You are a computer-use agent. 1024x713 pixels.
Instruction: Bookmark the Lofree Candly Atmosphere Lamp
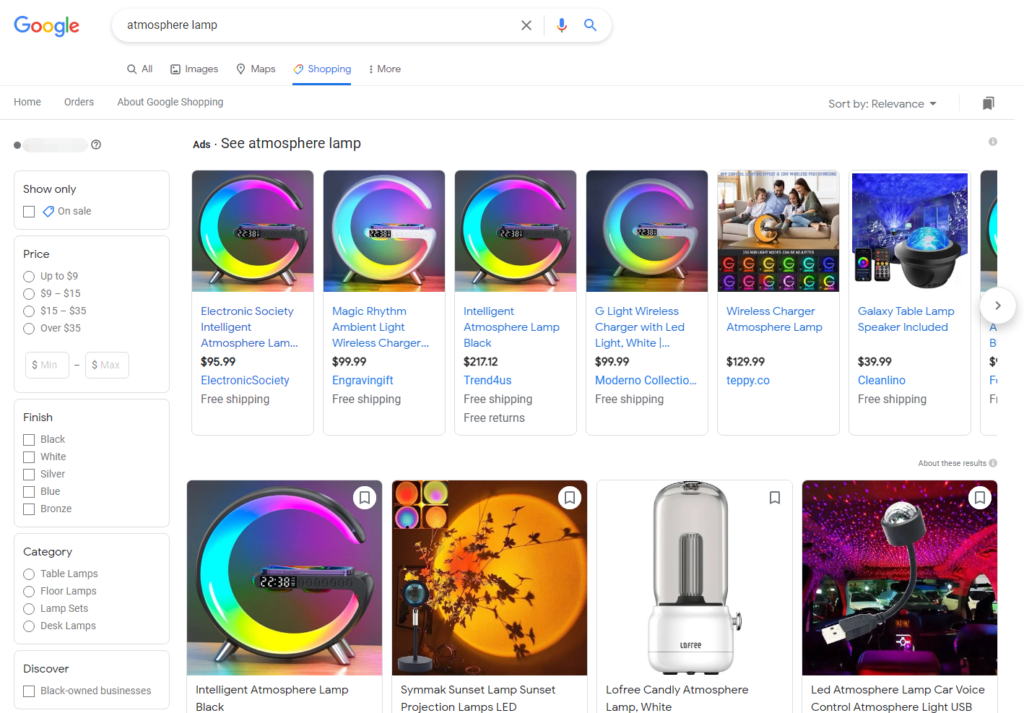click(775, 498)
